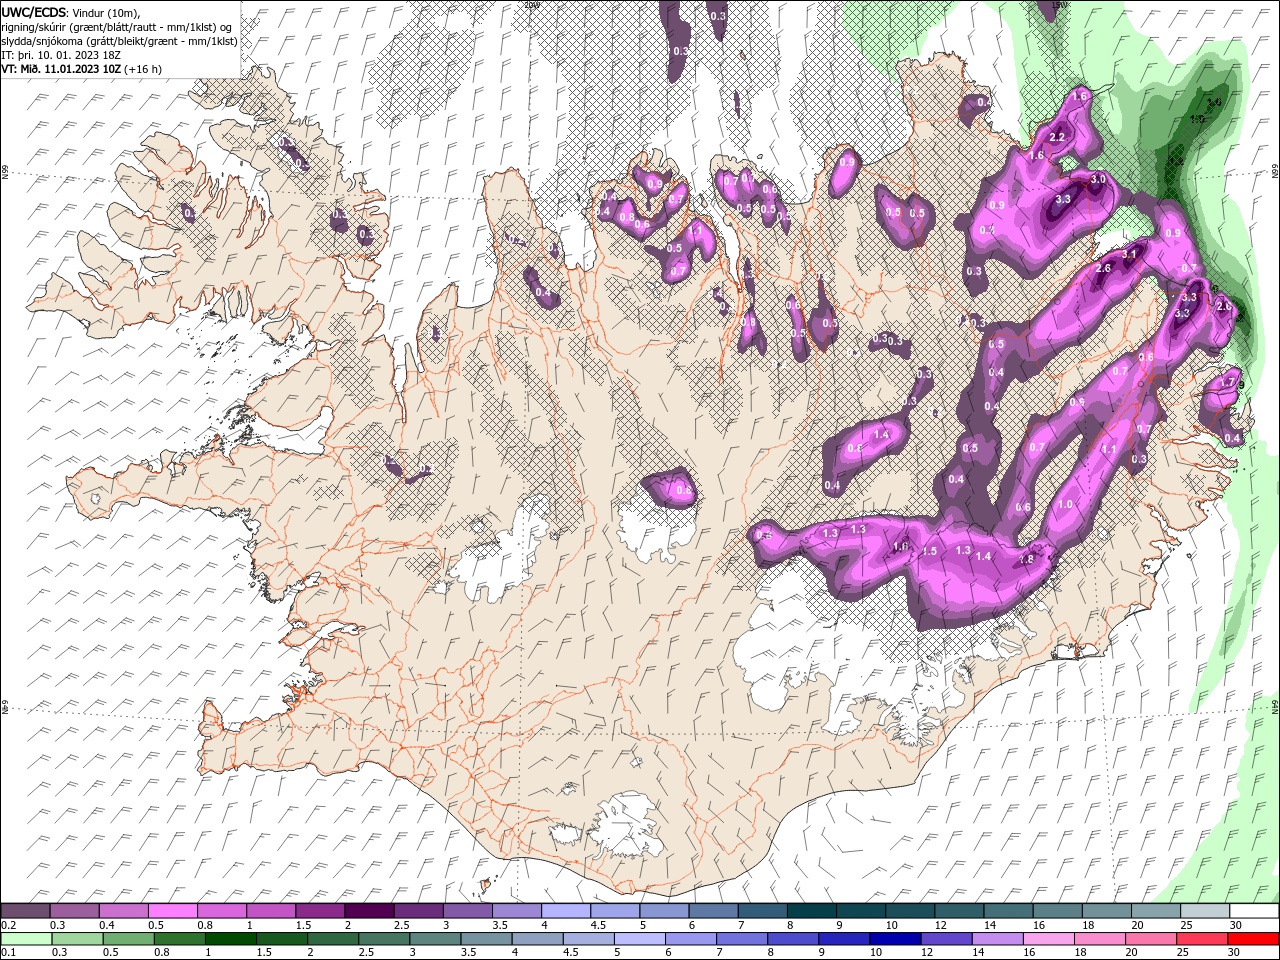Select the rain legend swatch between 0.3 and 0.5
The height and width of the screenshot is (960, 1280).
(77, 939)
